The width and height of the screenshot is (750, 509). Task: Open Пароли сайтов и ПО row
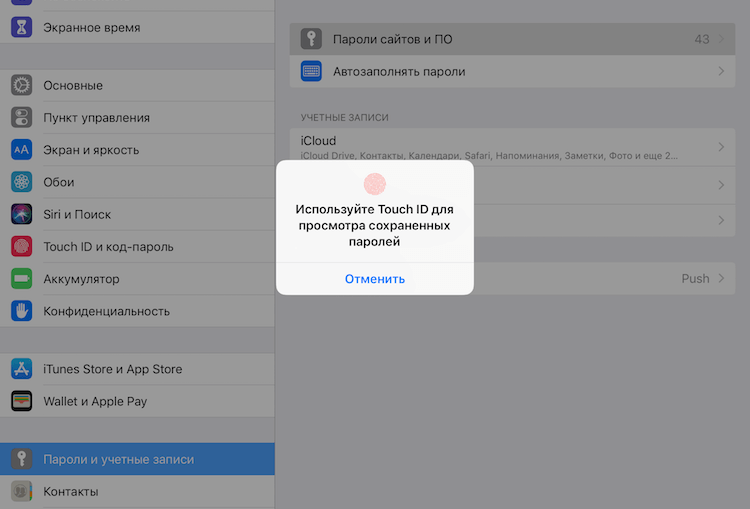click(512, 39)
